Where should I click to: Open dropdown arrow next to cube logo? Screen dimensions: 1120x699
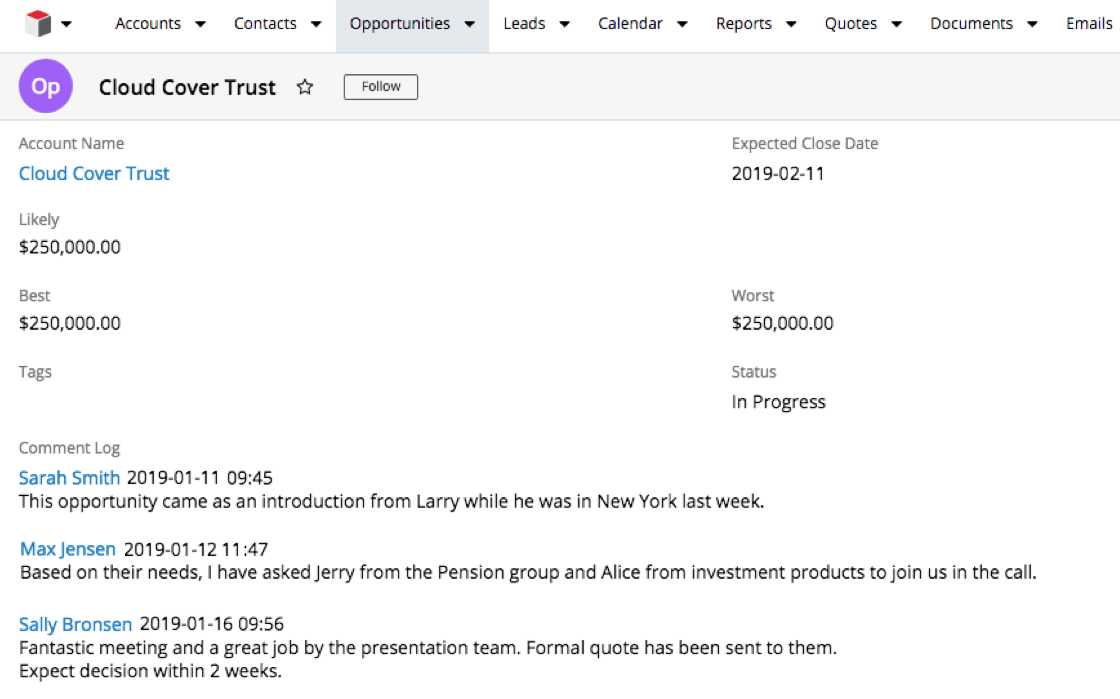[x=67, y=25]
